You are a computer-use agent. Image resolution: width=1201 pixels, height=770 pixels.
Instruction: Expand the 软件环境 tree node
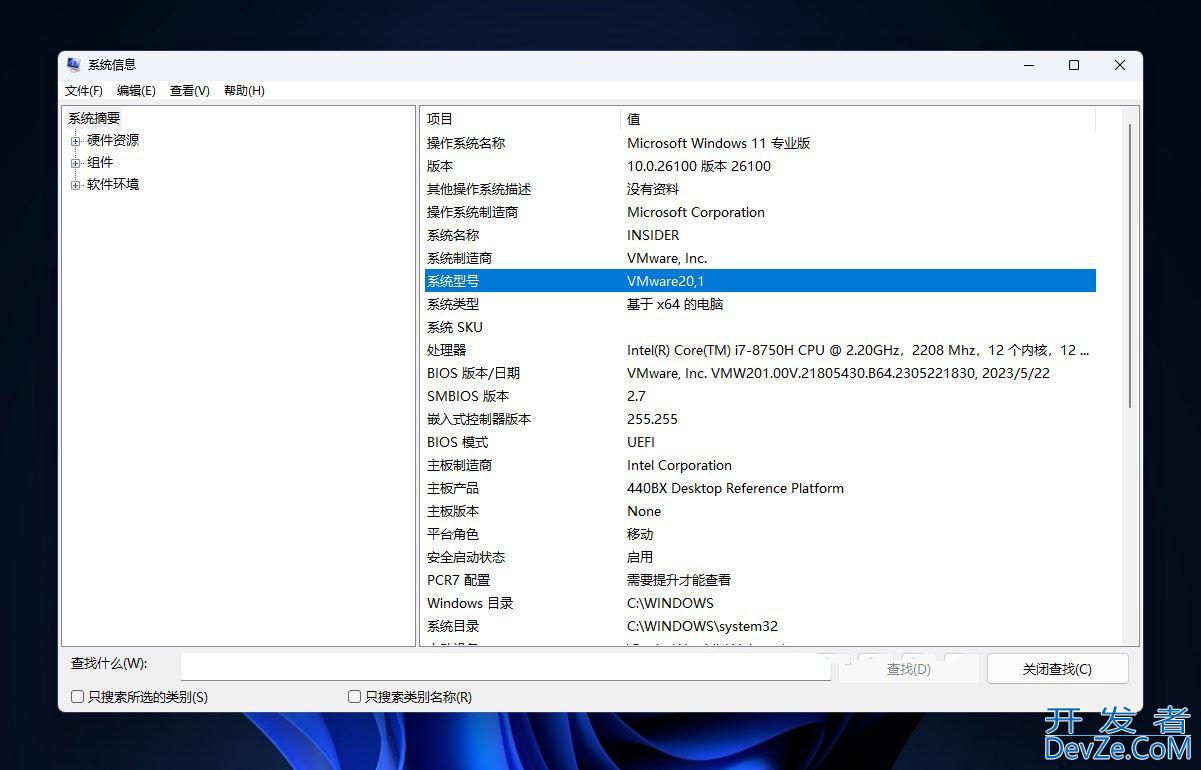[75, 185]
